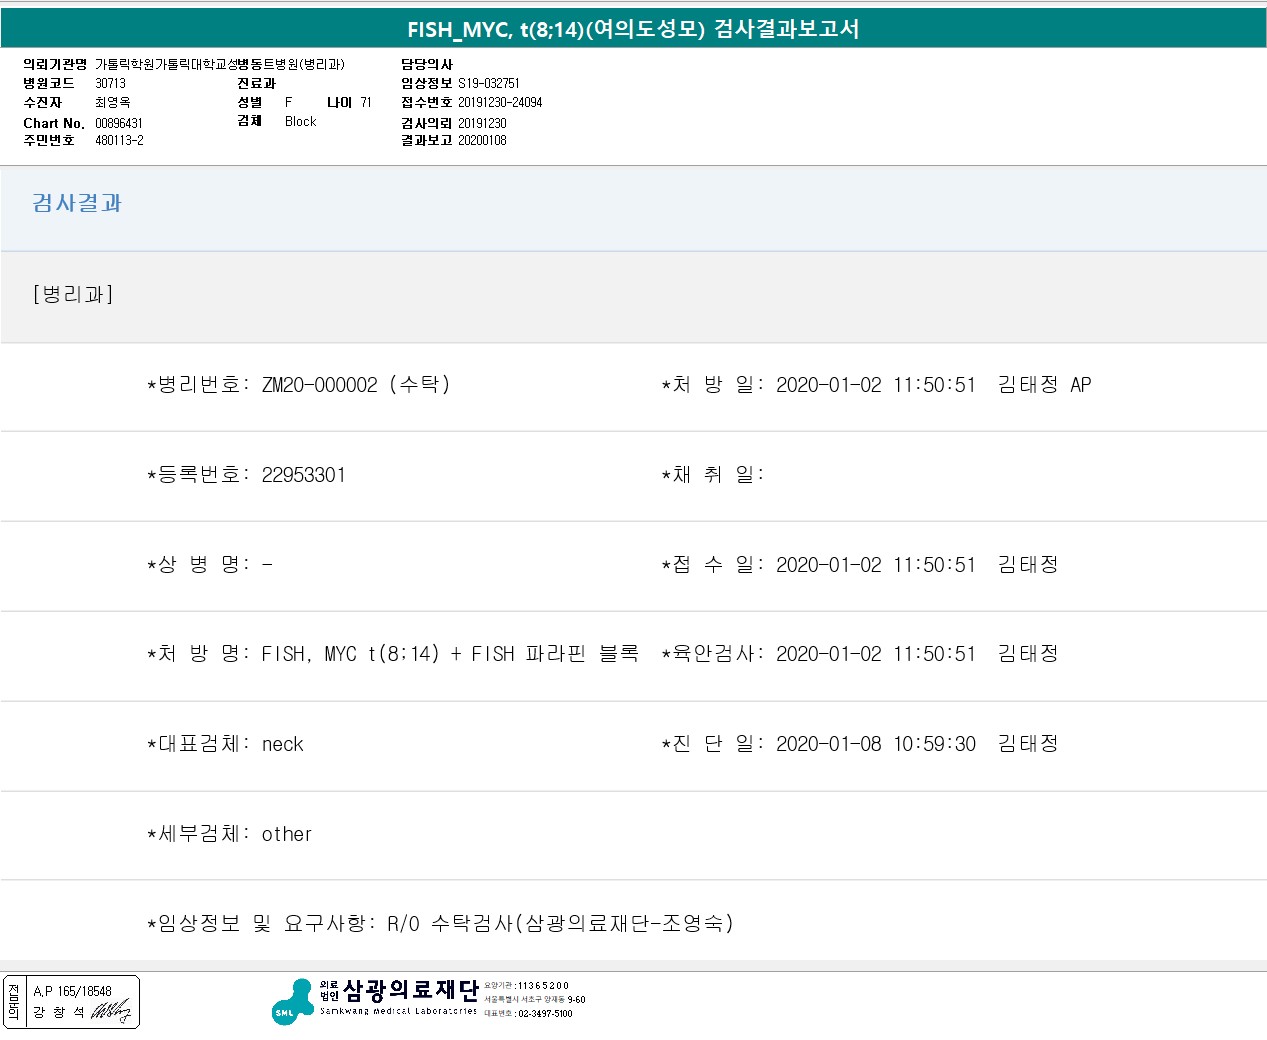
Task: Click pathology number ZM20-000002
Action: [319, 385]
